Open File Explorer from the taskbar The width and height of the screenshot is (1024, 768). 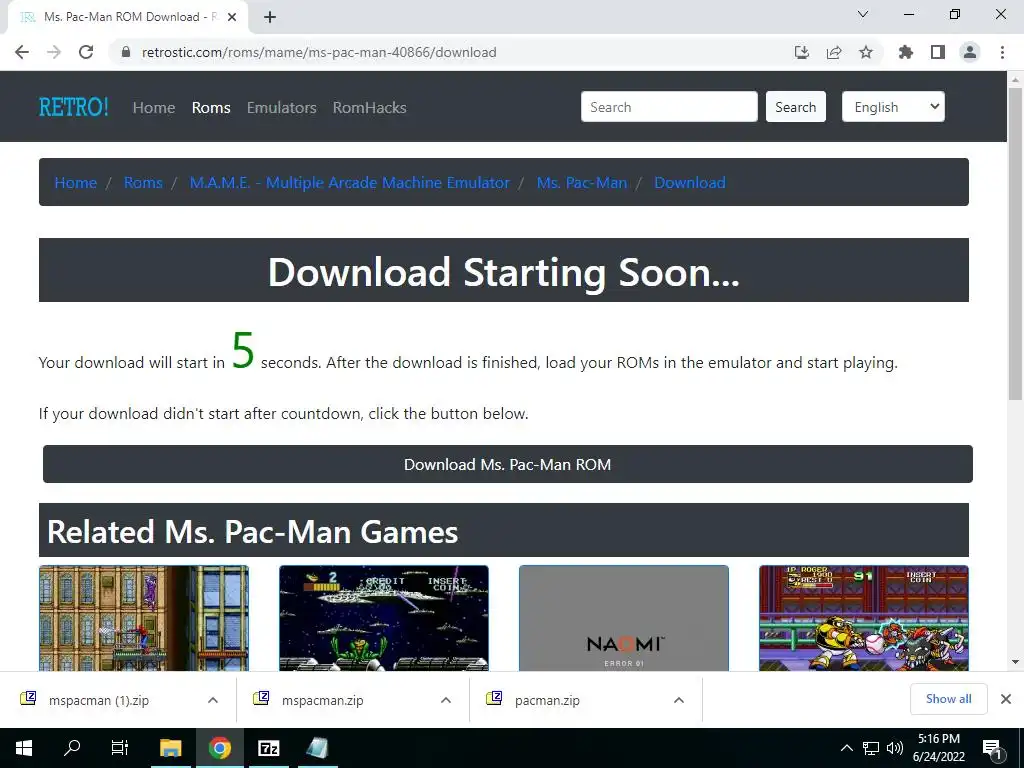coord(170,748)
